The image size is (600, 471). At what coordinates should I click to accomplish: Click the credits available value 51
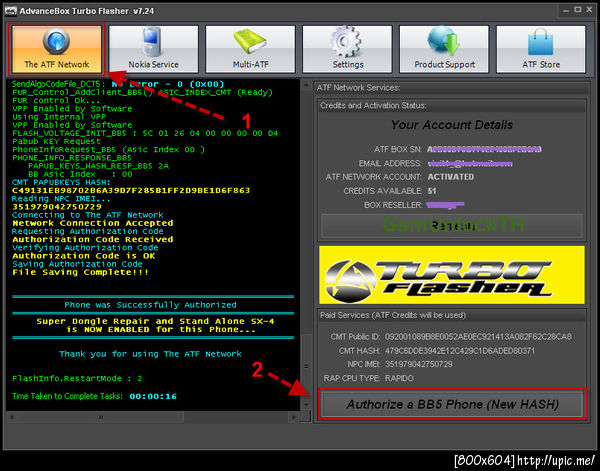432,191
